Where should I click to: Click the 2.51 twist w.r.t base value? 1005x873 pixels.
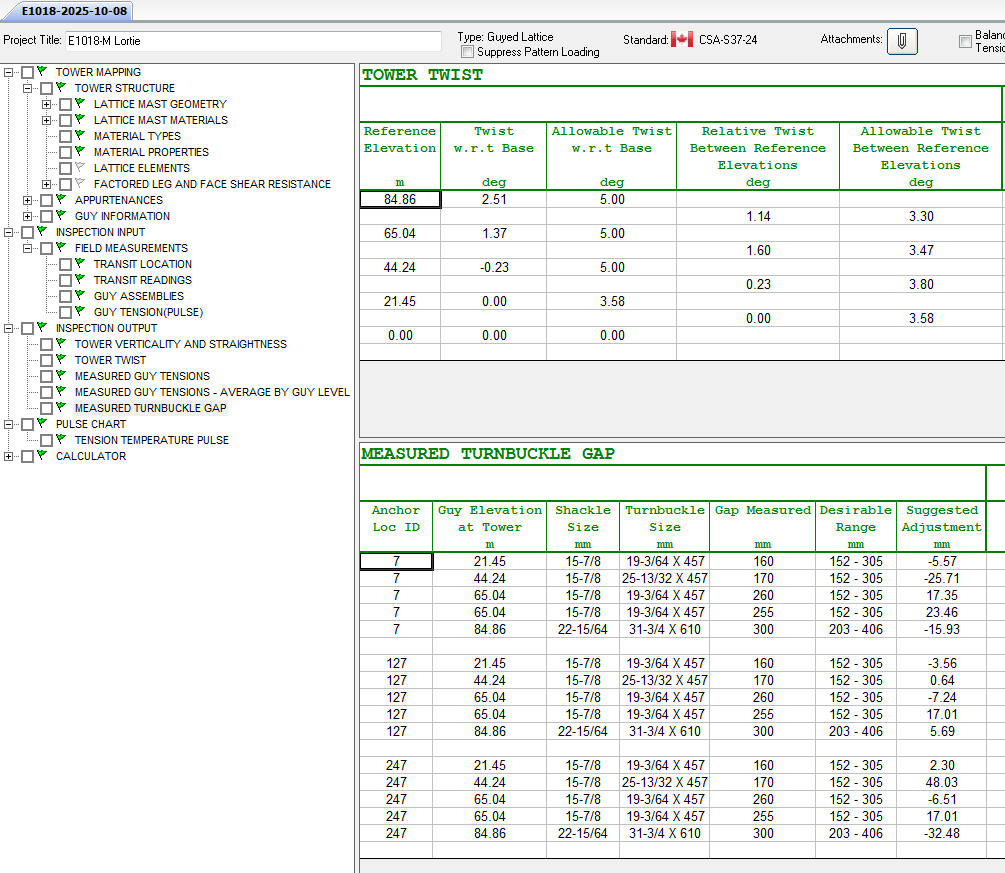(x=494, y=199)
